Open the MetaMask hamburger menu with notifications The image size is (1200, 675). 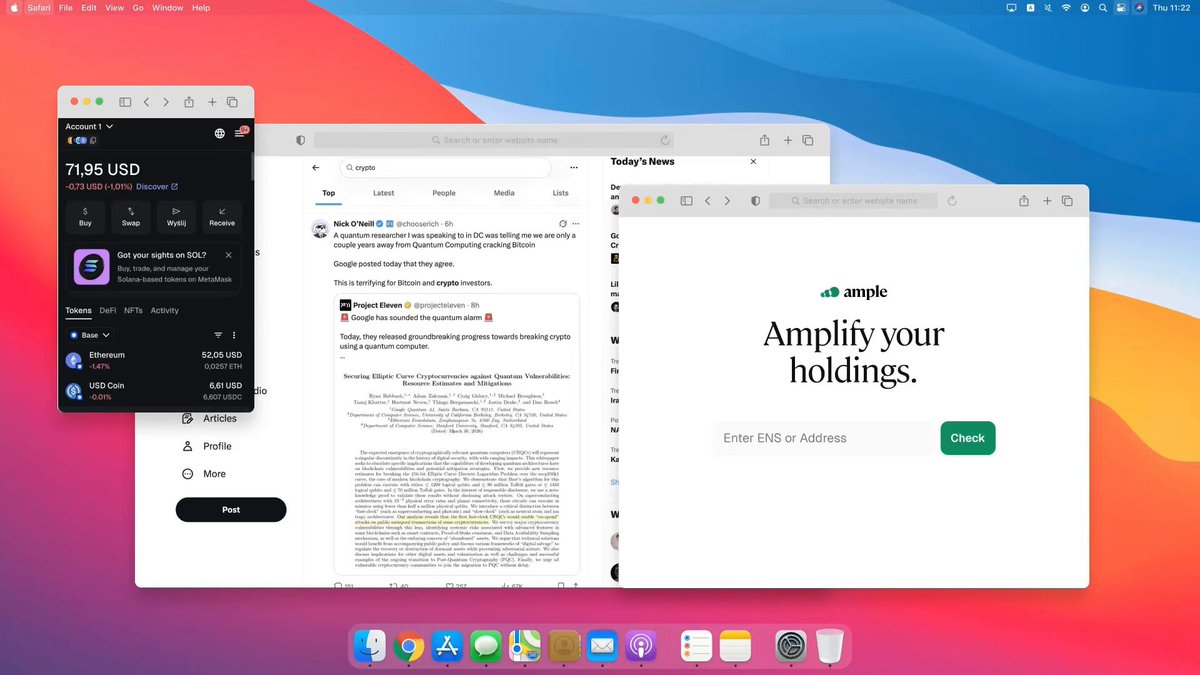pos(241,133)
